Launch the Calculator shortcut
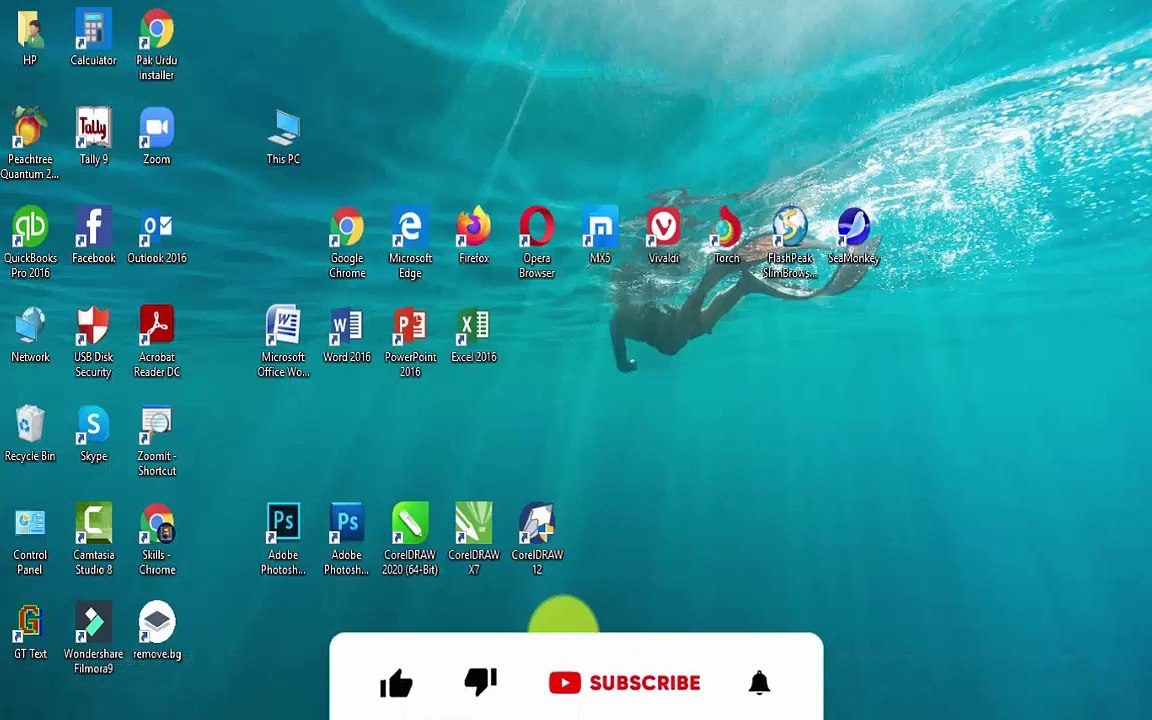The image size is (1152, 720). coord(93,29)
